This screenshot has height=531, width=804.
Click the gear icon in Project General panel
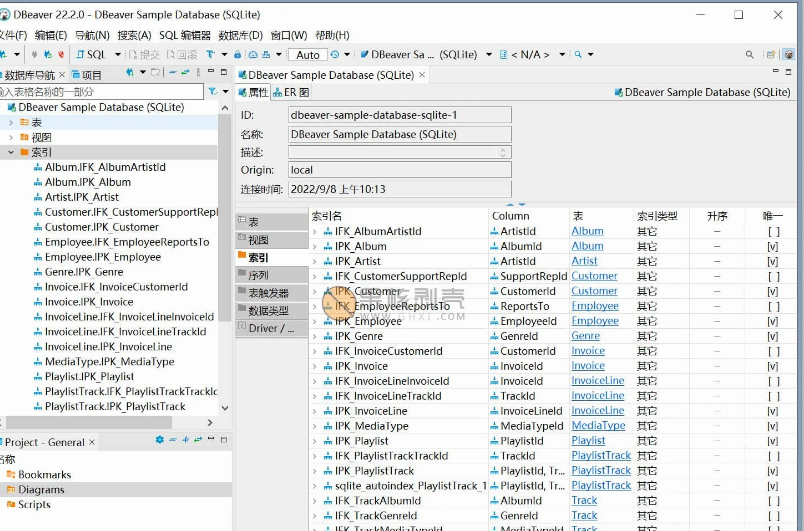(159, 440)
